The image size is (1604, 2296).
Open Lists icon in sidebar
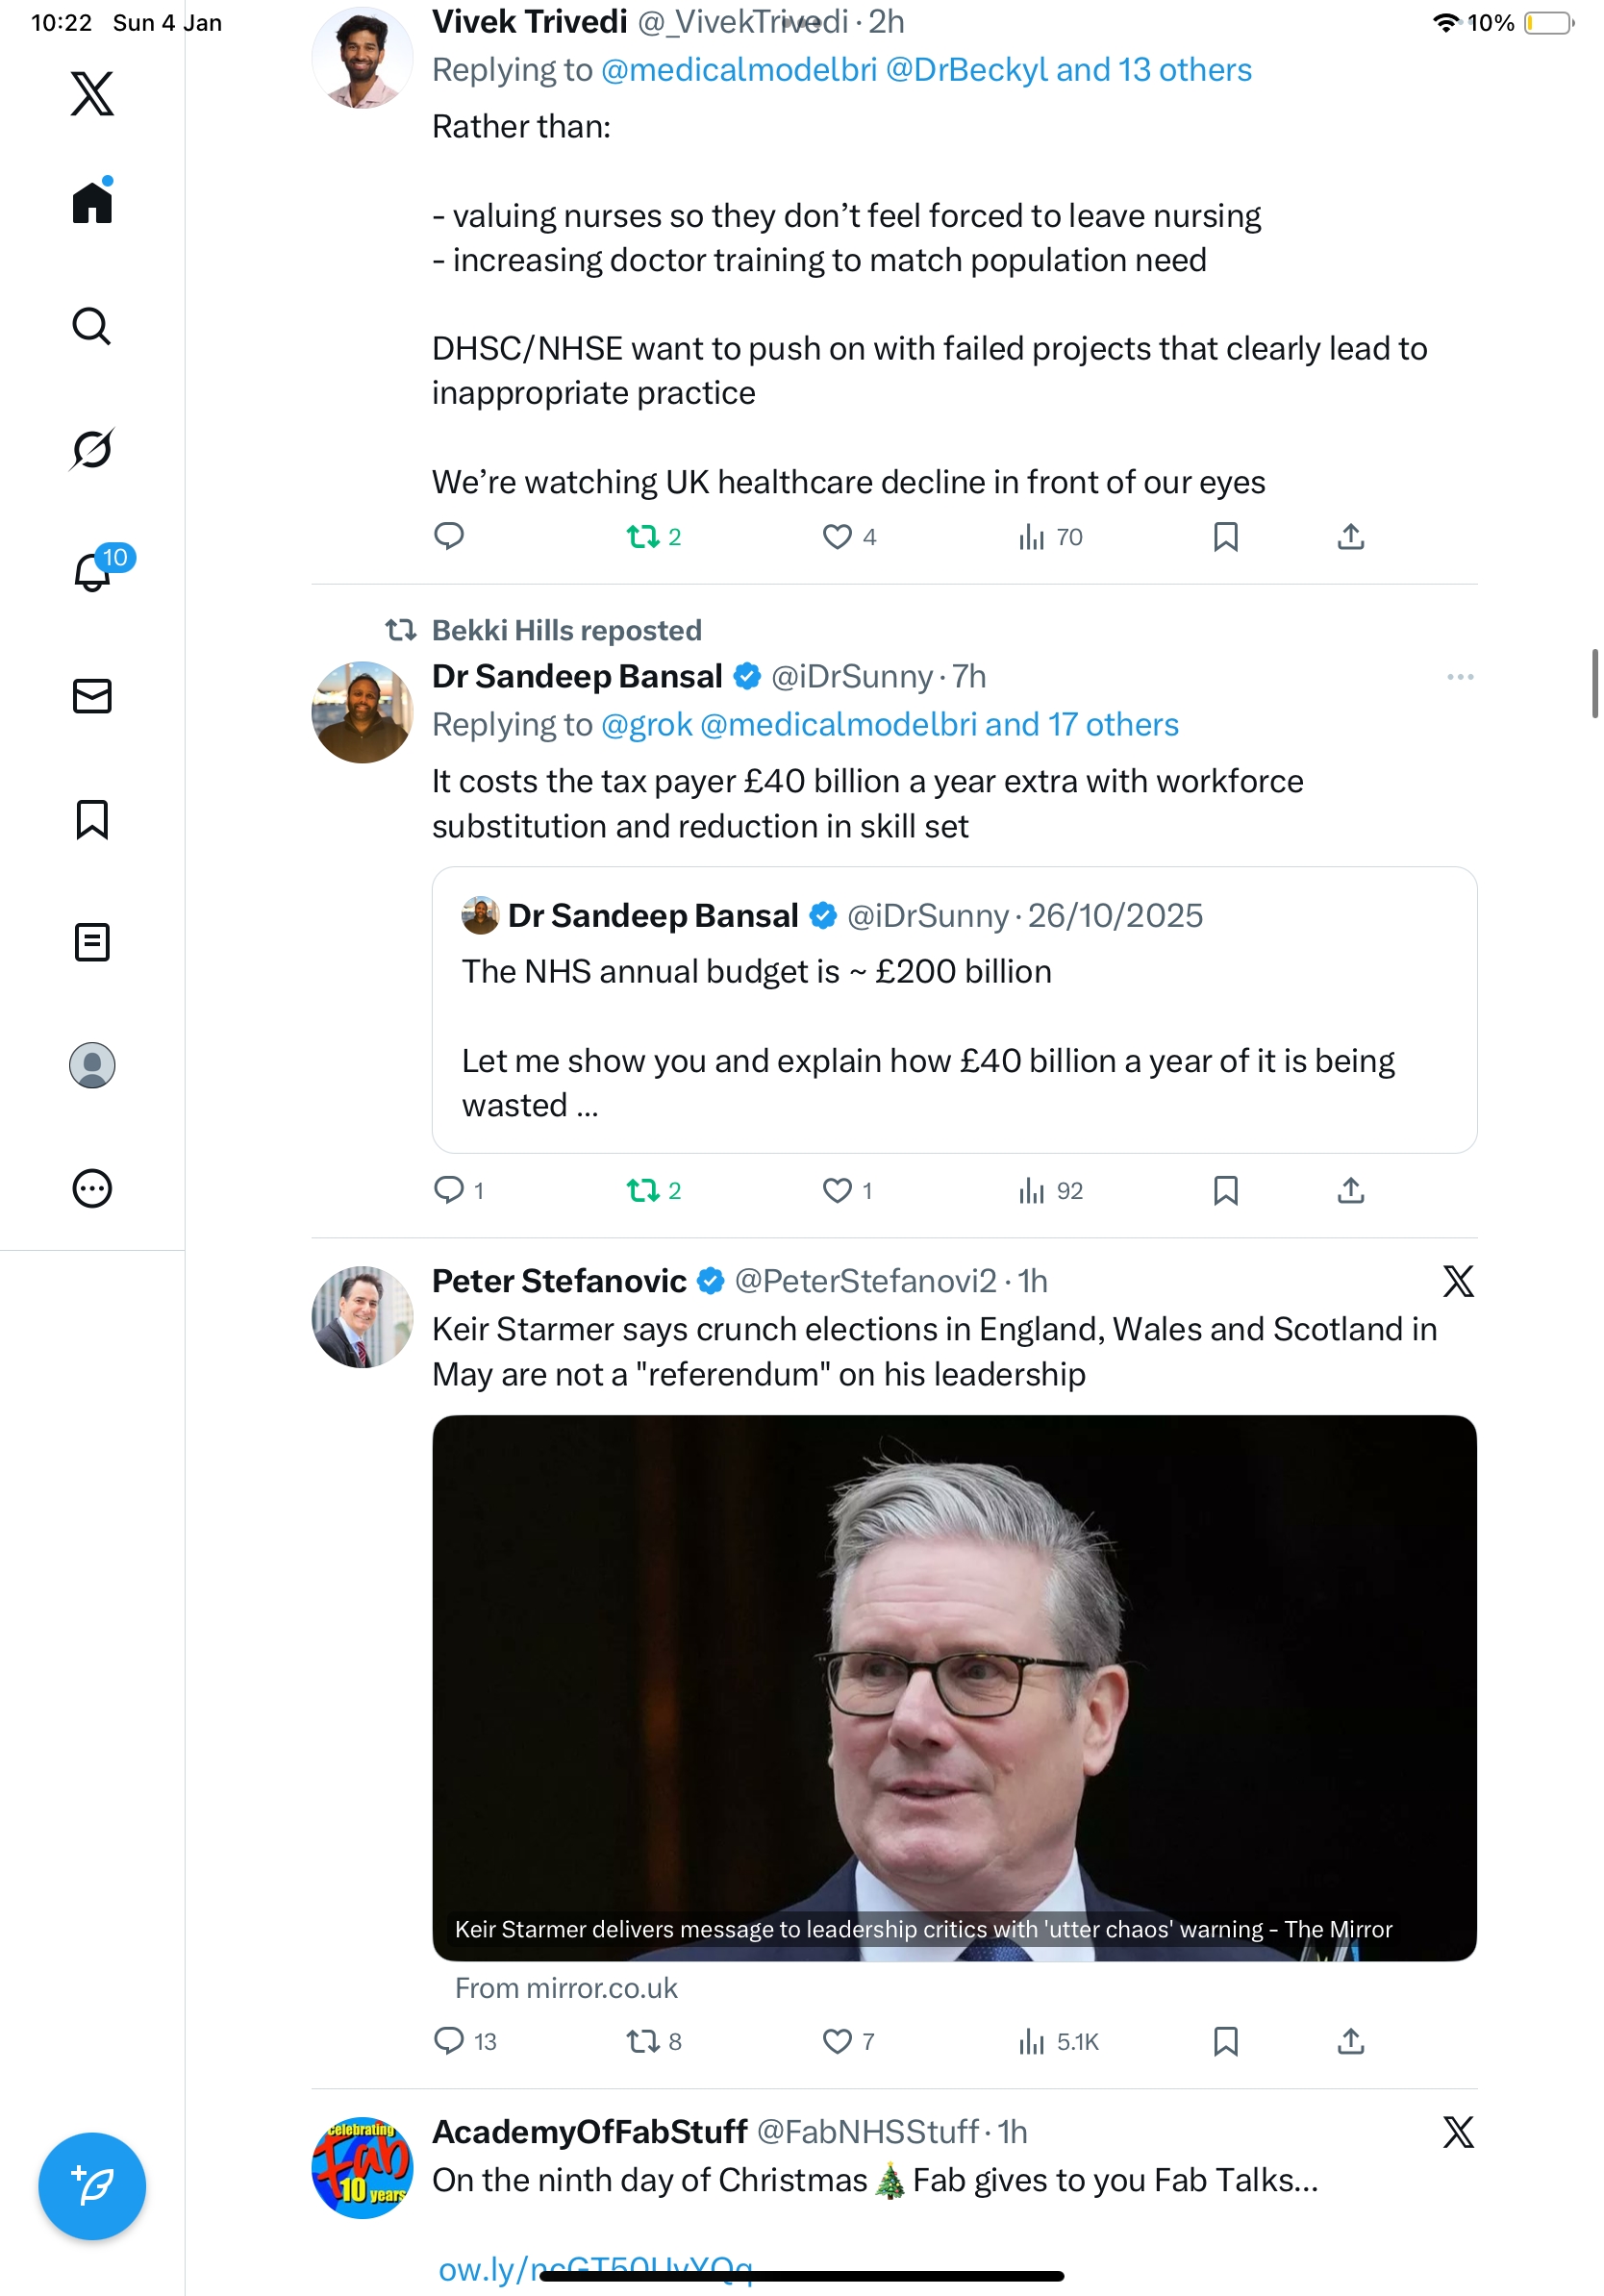[92, 942]
